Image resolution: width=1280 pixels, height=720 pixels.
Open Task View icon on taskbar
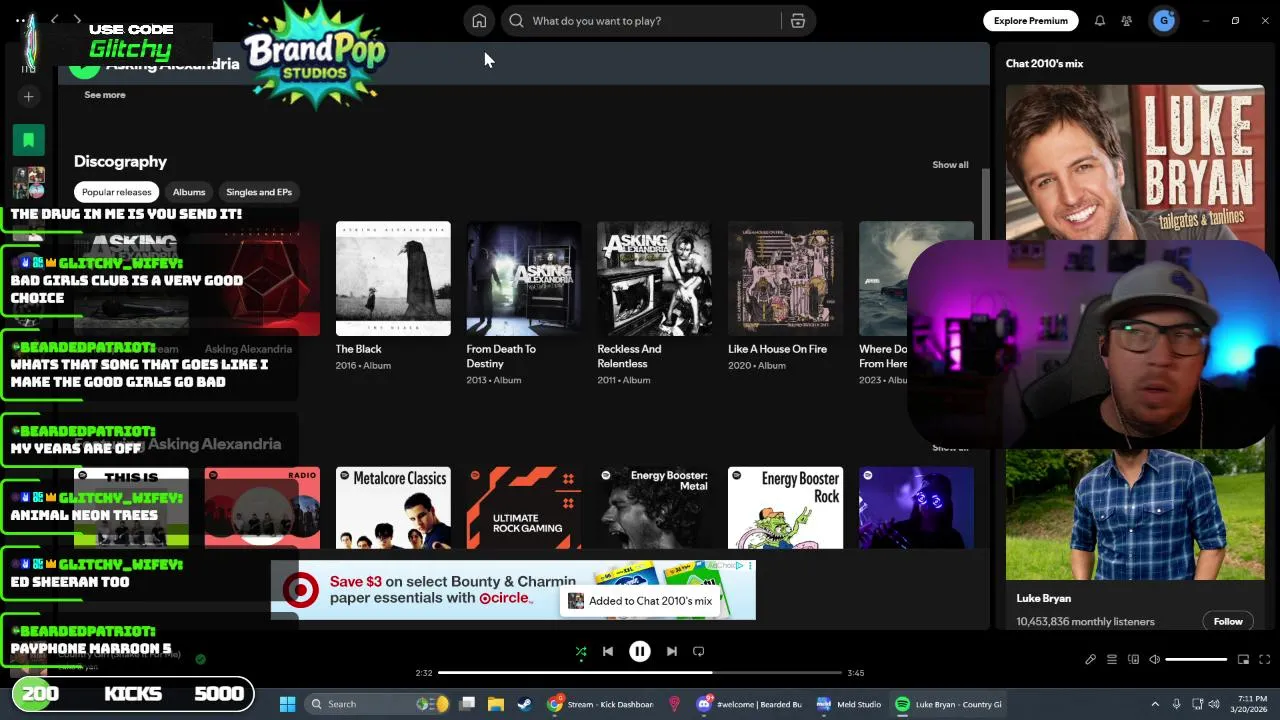click(467, 704)
